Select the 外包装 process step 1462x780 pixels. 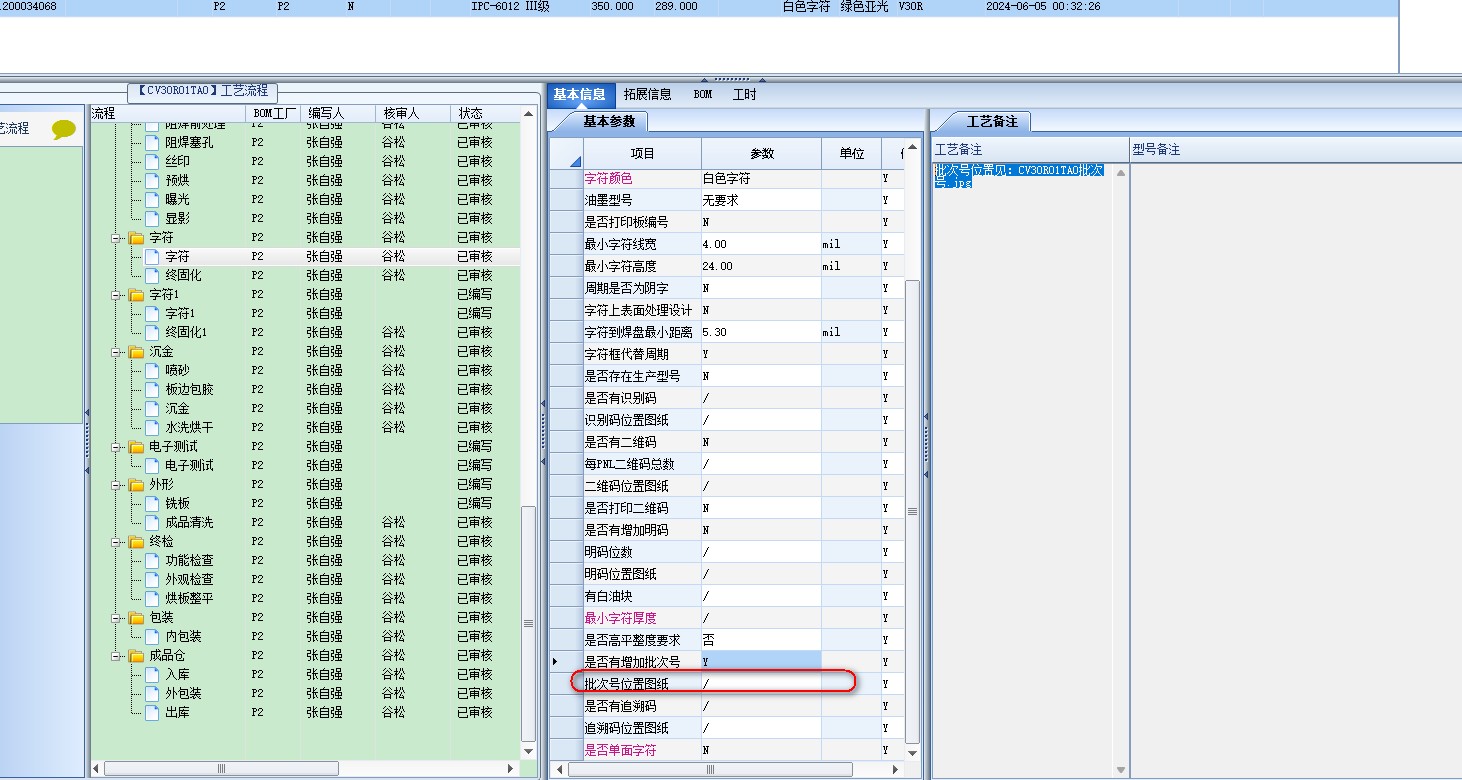click(x=183, y=694)
